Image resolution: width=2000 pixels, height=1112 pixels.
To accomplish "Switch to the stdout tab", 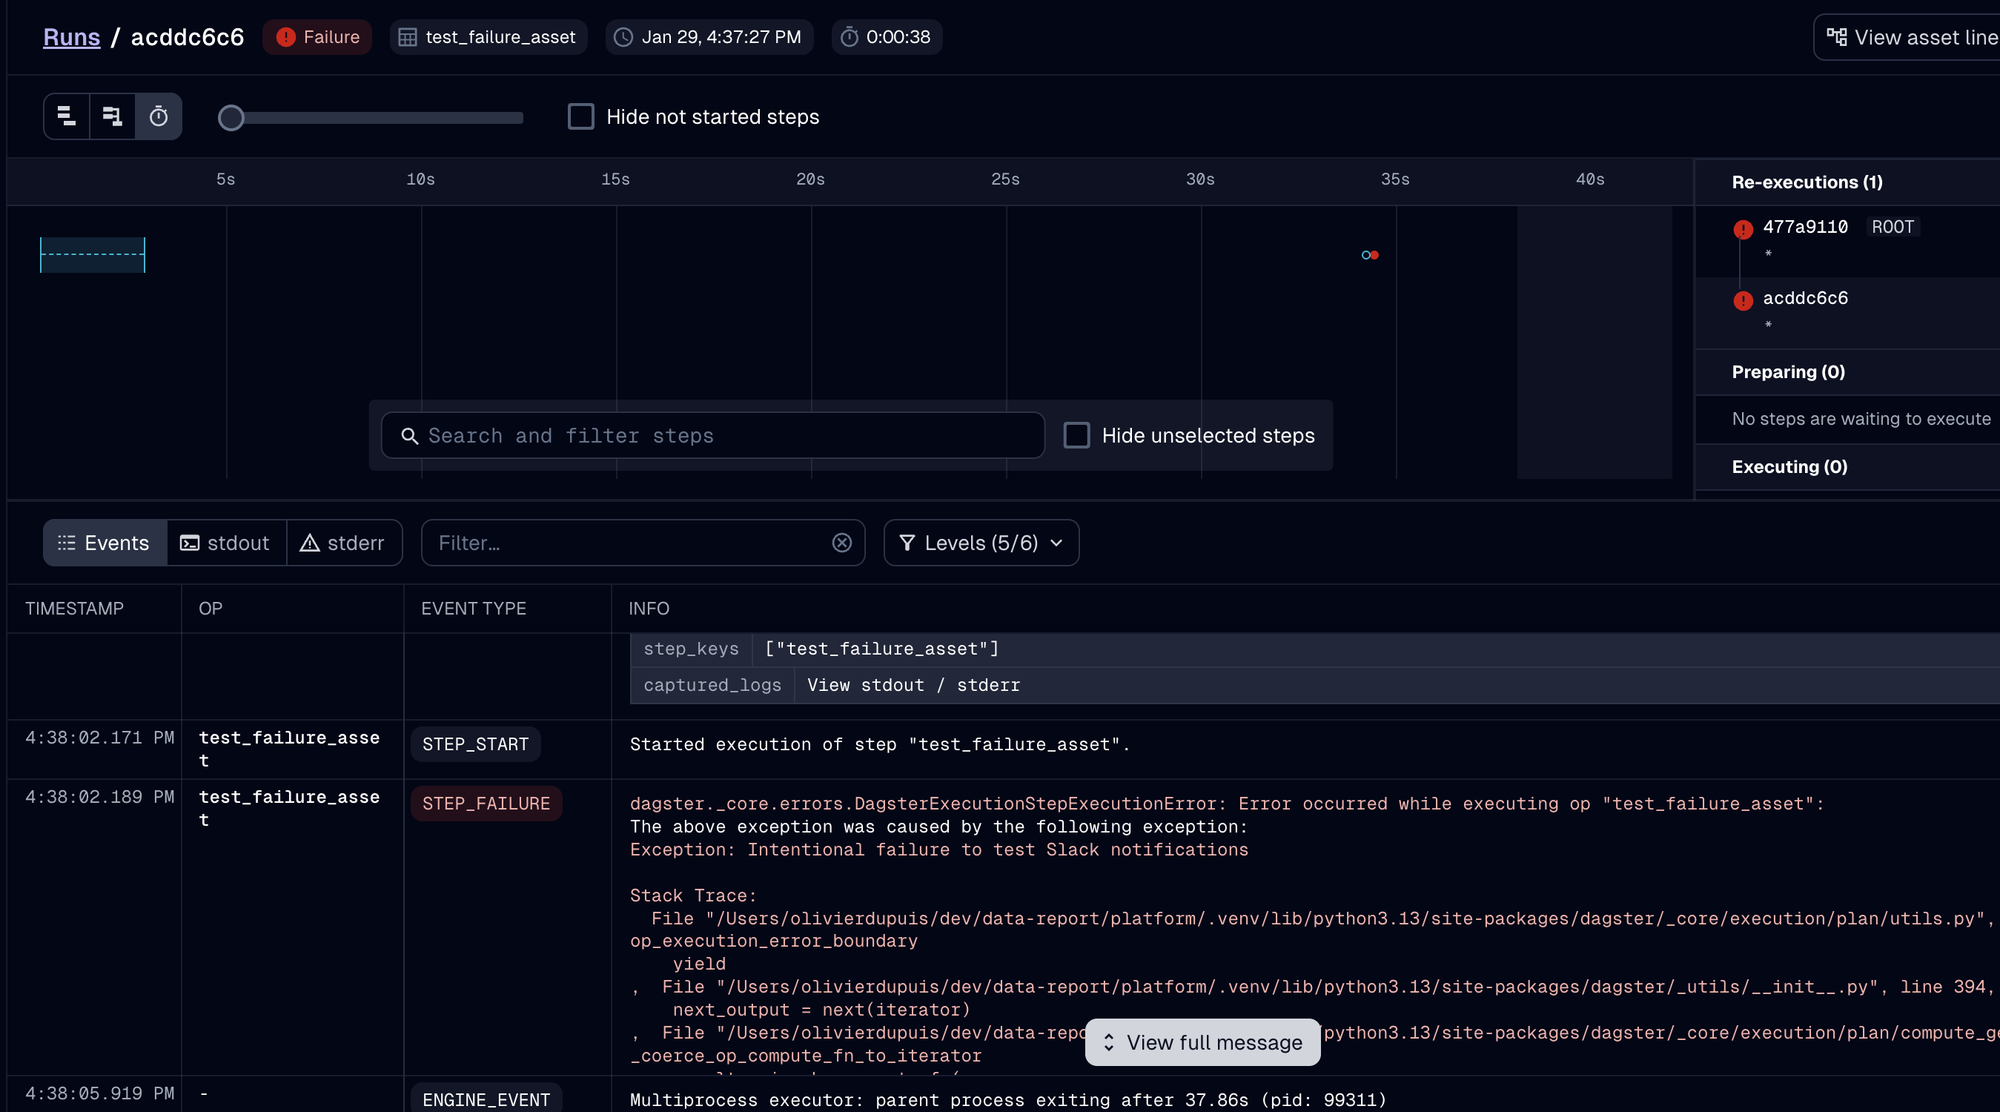I will click(226, 543).
